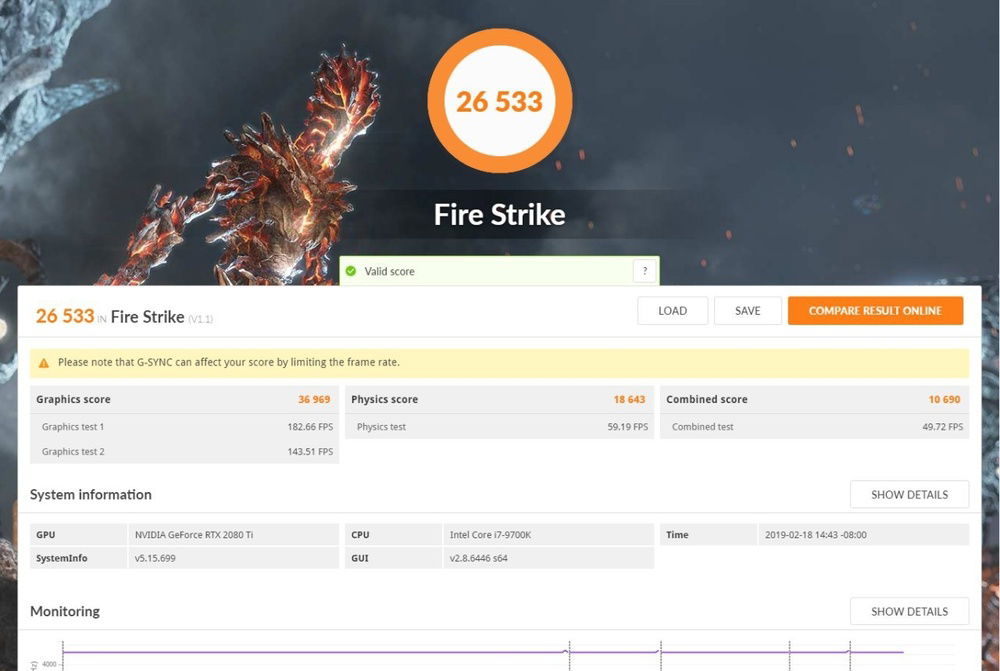Open the question mark help beside Valid score
1000x671 pixels.
point(645,270)
